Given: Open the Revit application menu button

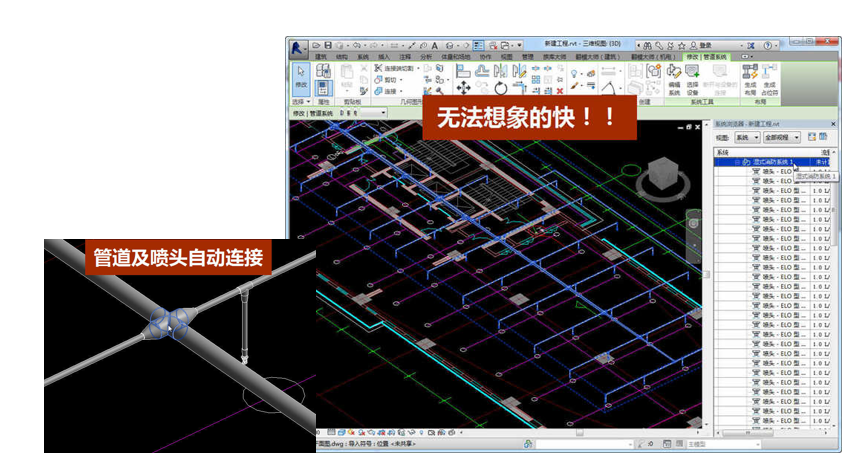Looking at the screenshot, I should click(298, 49).
